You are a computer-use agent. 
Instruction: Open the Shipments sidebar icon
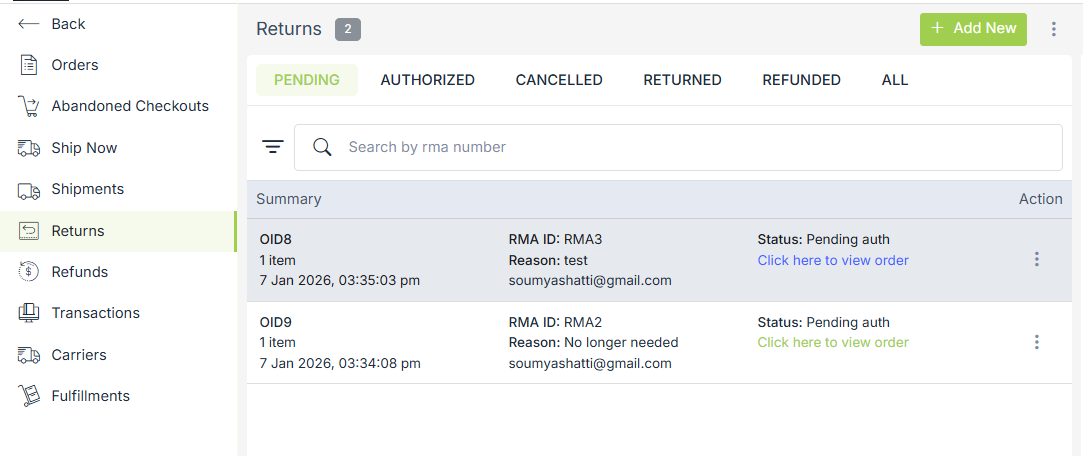point(29,190)
